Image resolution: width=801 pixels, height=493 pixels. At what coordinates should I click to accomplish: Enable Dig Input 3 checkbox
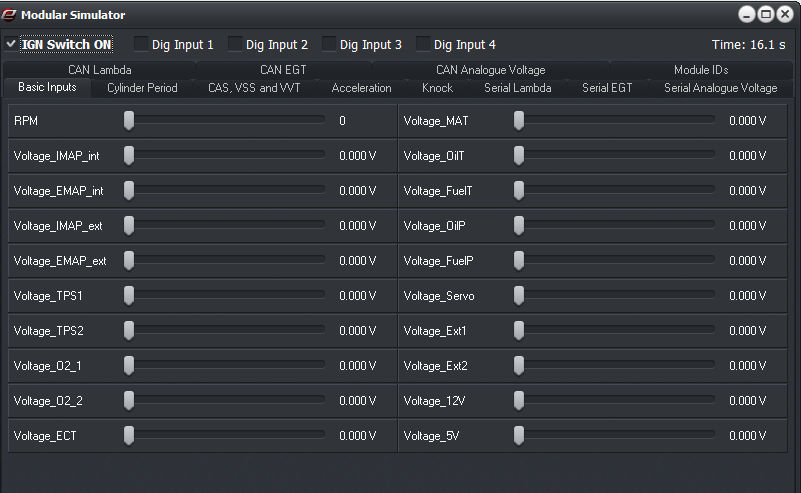click(328, 44)
